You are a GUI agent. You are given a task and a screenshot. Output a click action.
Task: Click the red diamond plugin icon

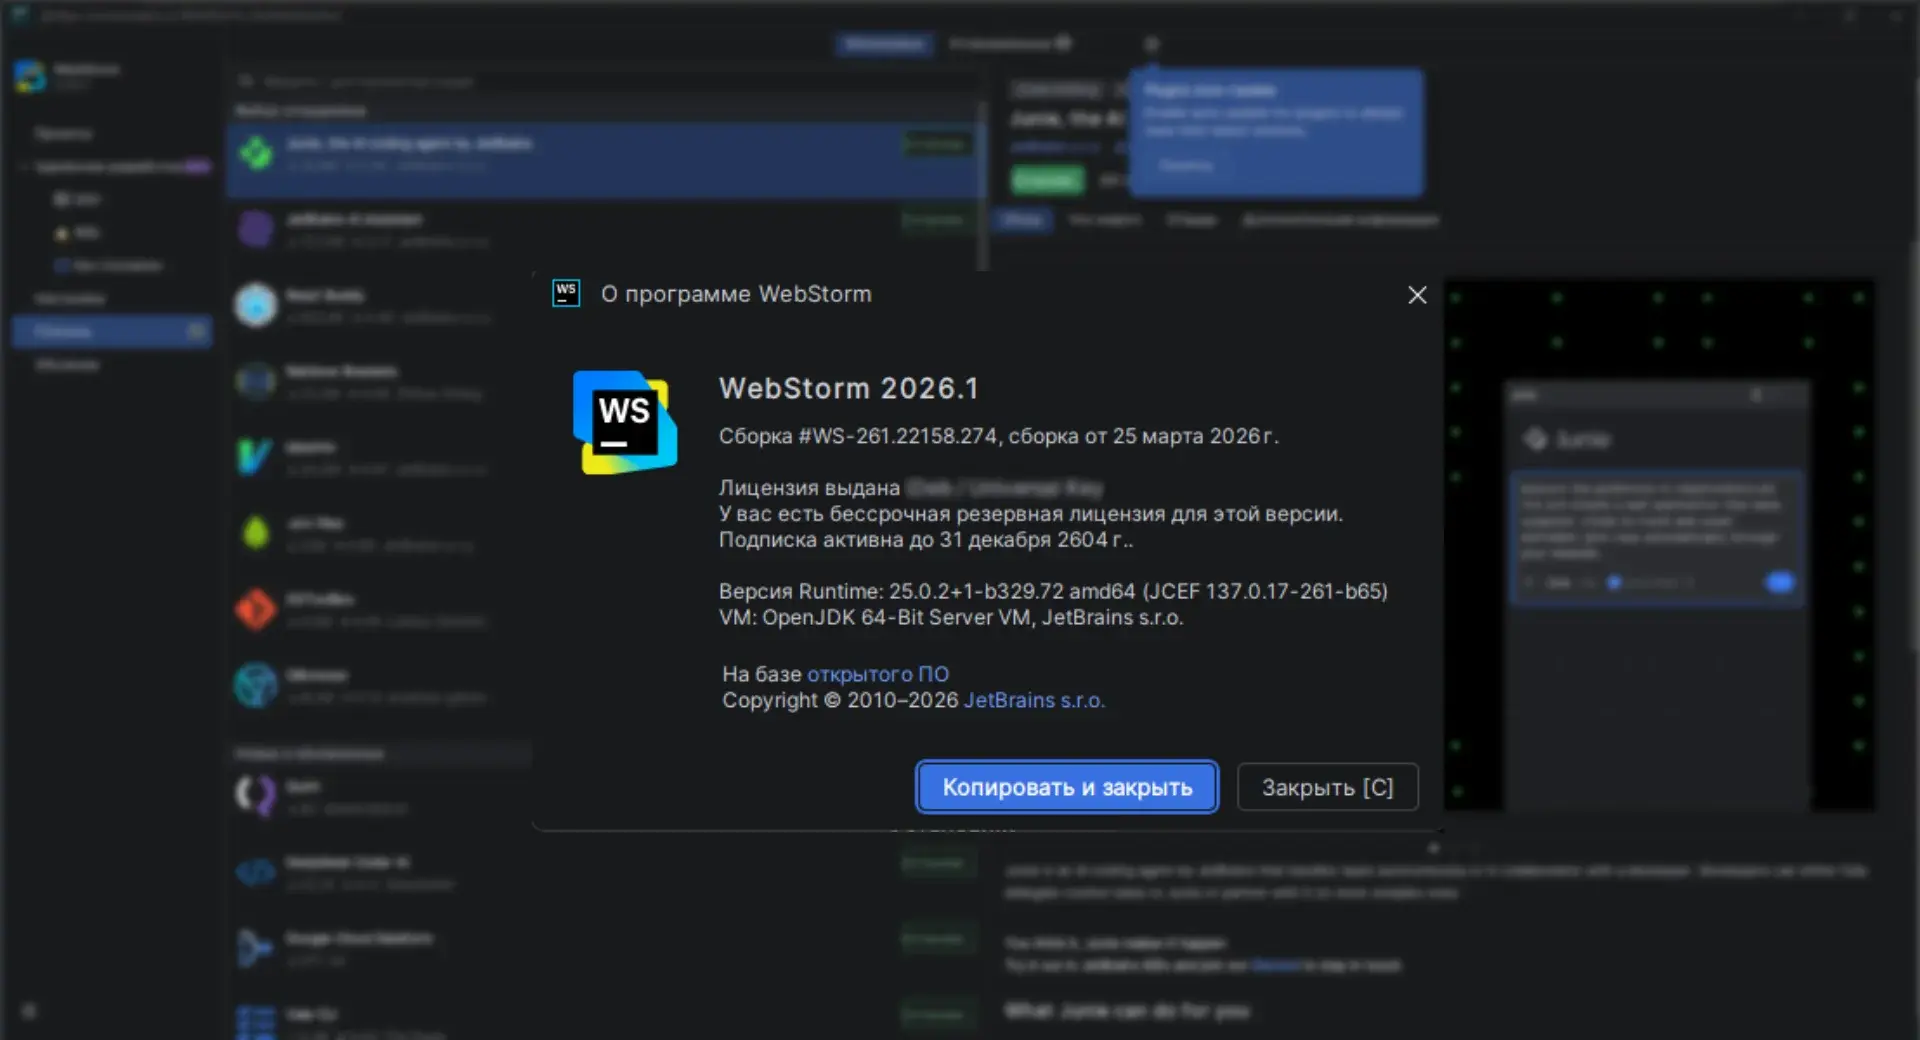click(x=255, y=609)
